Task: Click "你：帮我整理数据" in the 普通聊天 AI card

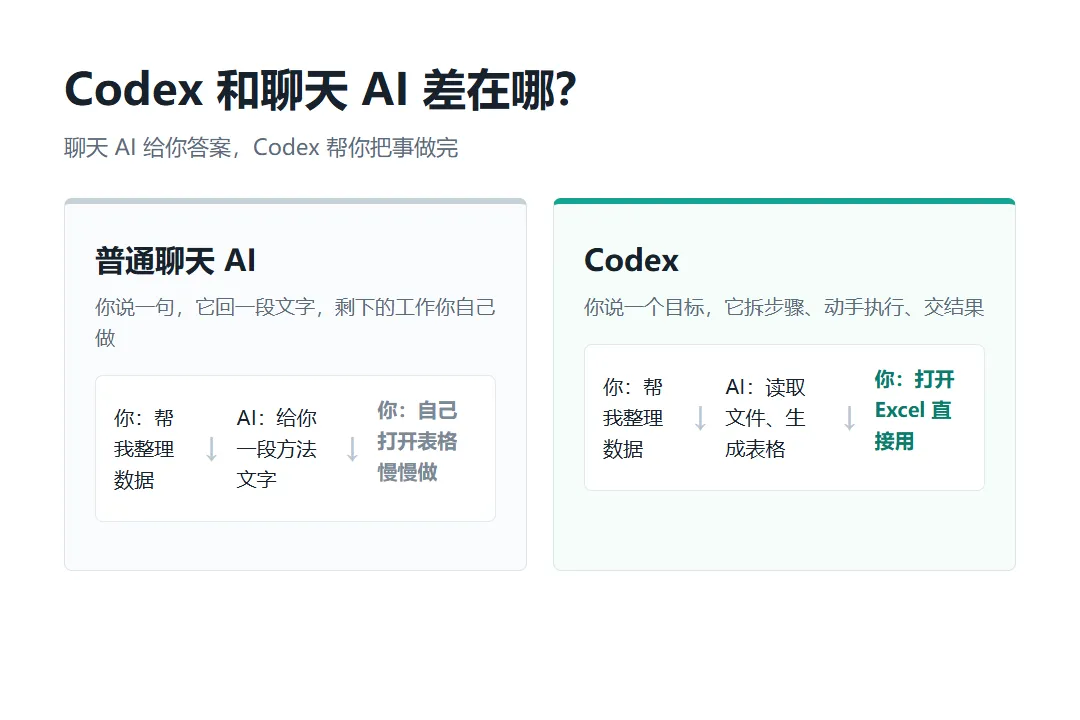Action: [x=144, y=449]
